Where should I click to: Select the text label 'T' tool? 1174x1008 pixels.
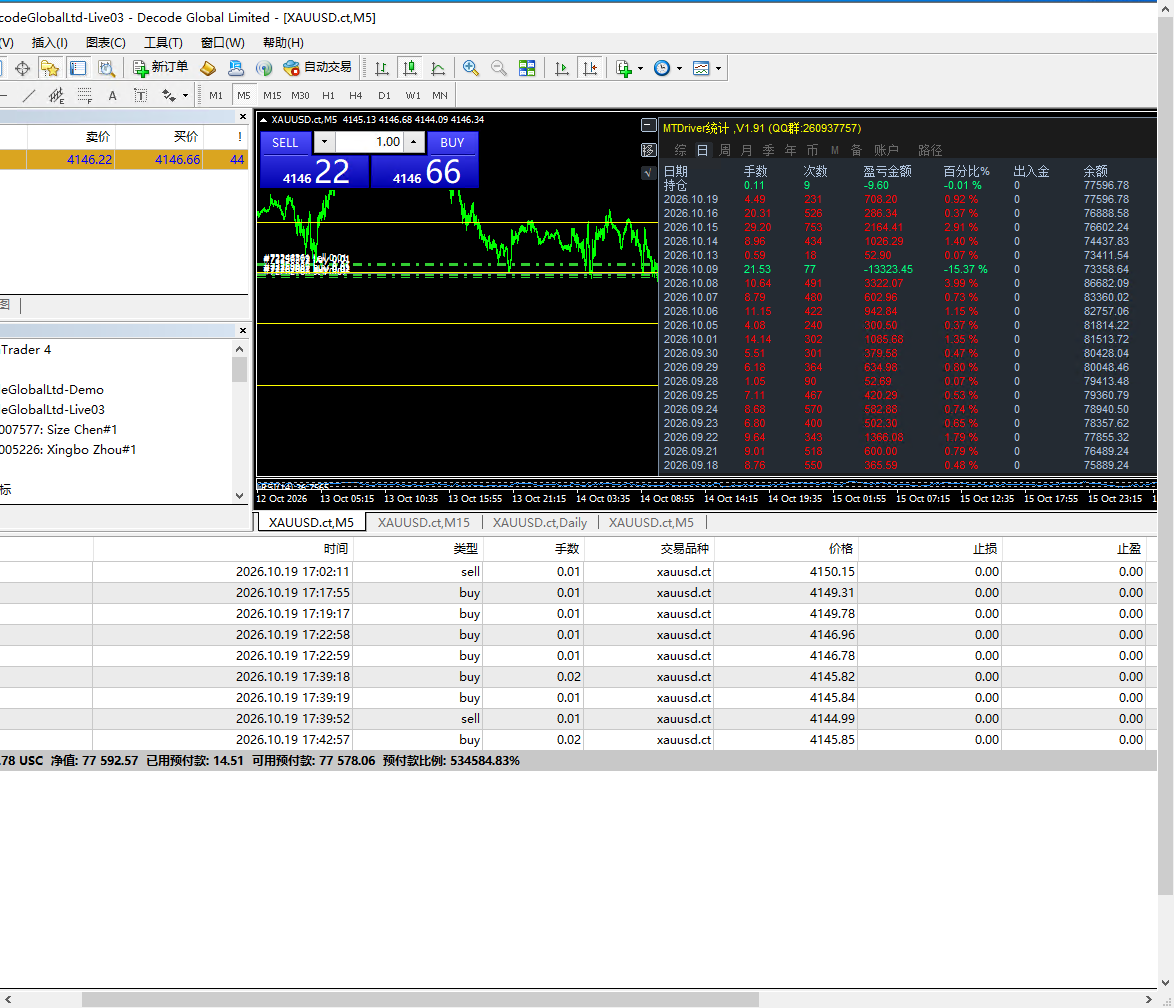[140, 96]
